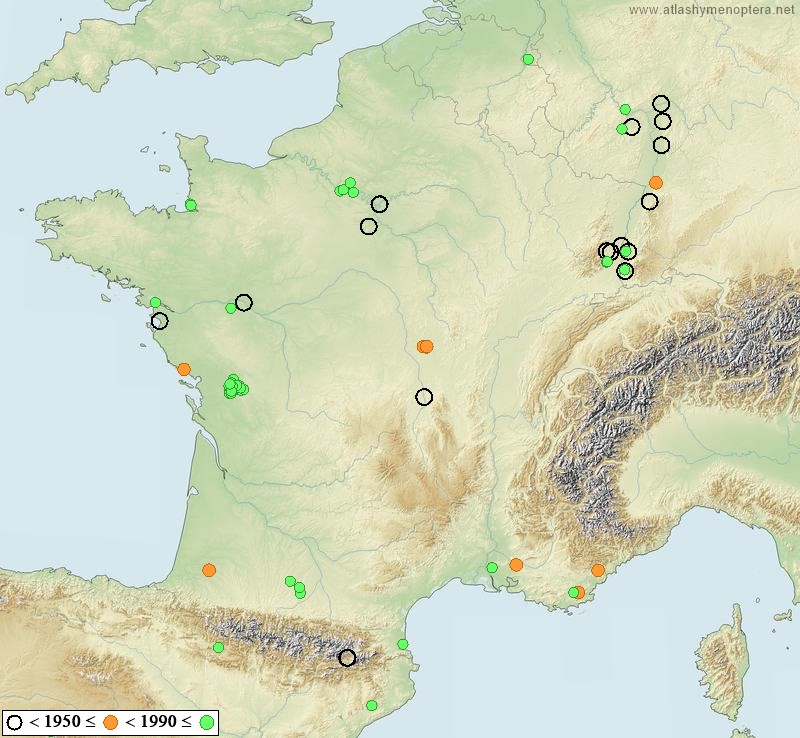Select the '< 1990 ≤' legend text
Viewport: 800px width, 738px height.
tap(159, 722)
